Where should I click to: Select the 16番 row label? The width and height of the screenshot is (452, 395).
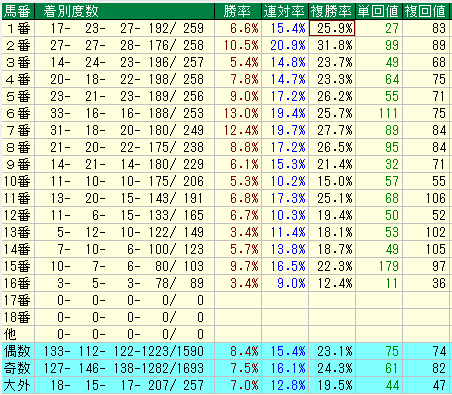coord(18,283)
